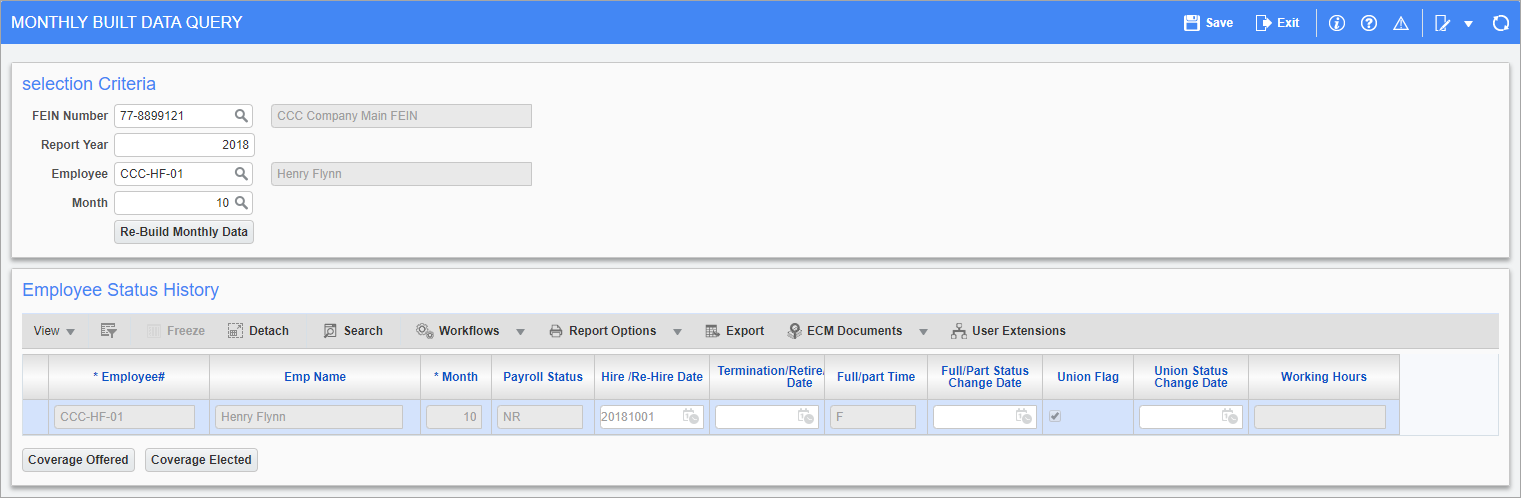Click ECM Documents in toolbar
This screenshot has width=1521, height=498.
845,331
